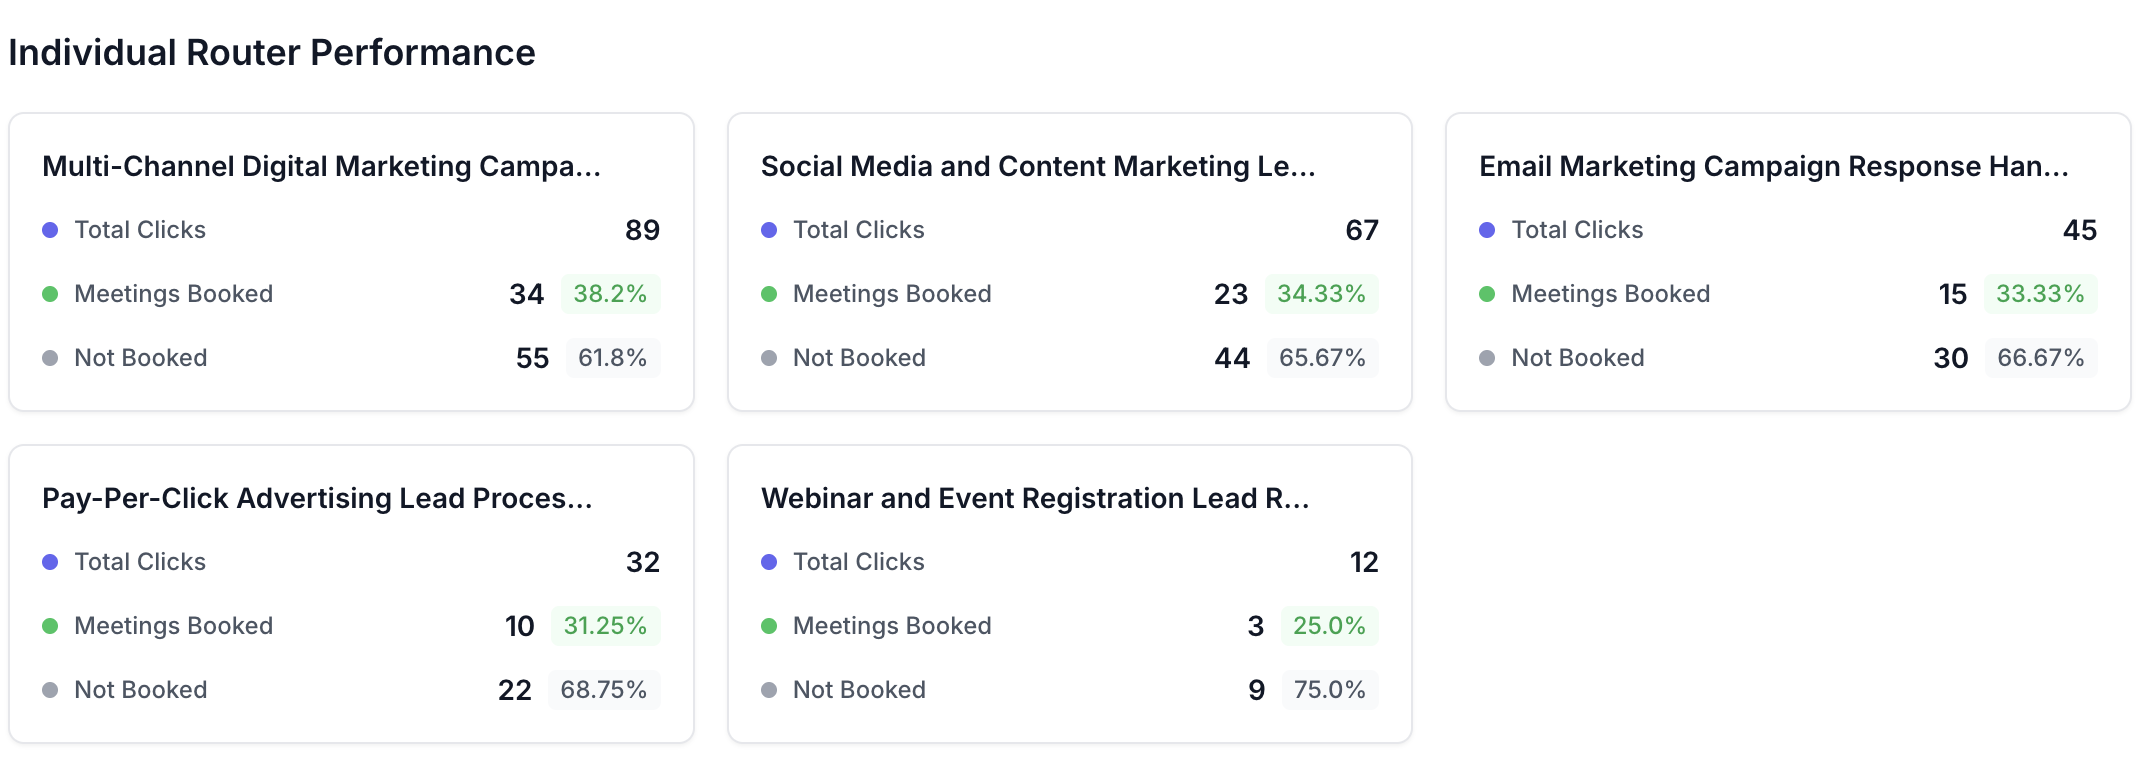The image size is (2156, 776).
Task: Click the gray Not Booked dot in Email Marketing card
Action: (x=1487, y=358)
